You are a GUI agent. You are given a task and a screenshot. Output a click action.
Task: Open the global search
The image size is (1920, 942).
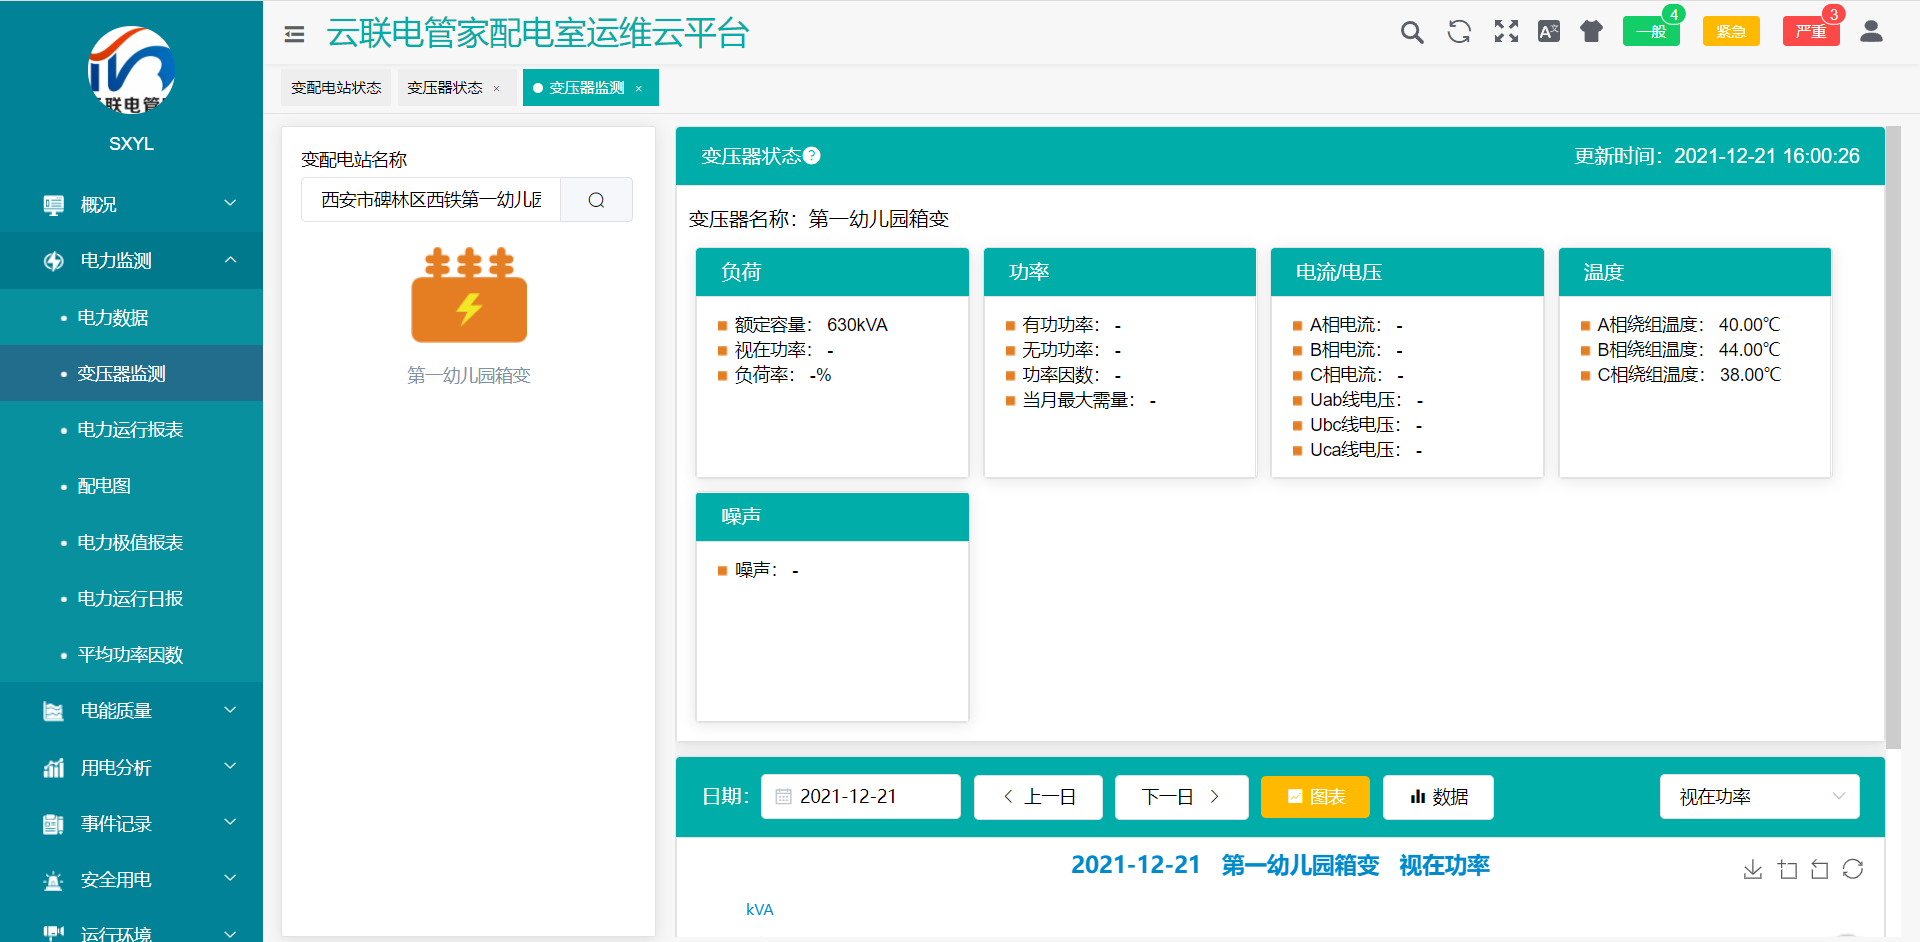click(1412, 31)
